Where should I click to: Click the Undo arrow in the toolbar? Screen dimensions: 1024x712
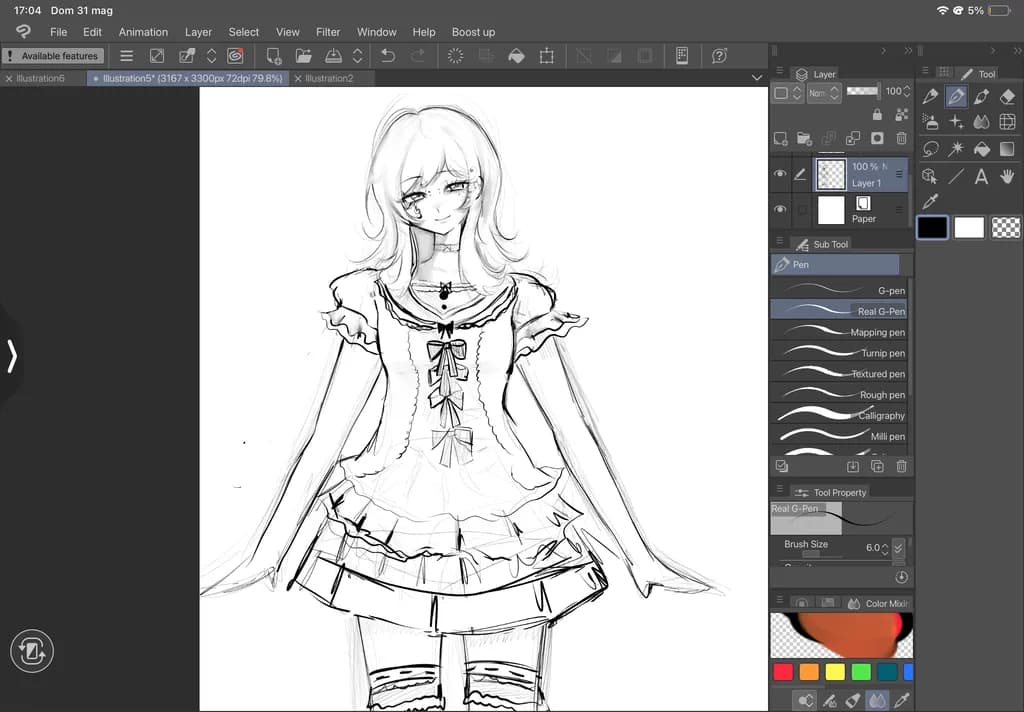tap(388, 56)
